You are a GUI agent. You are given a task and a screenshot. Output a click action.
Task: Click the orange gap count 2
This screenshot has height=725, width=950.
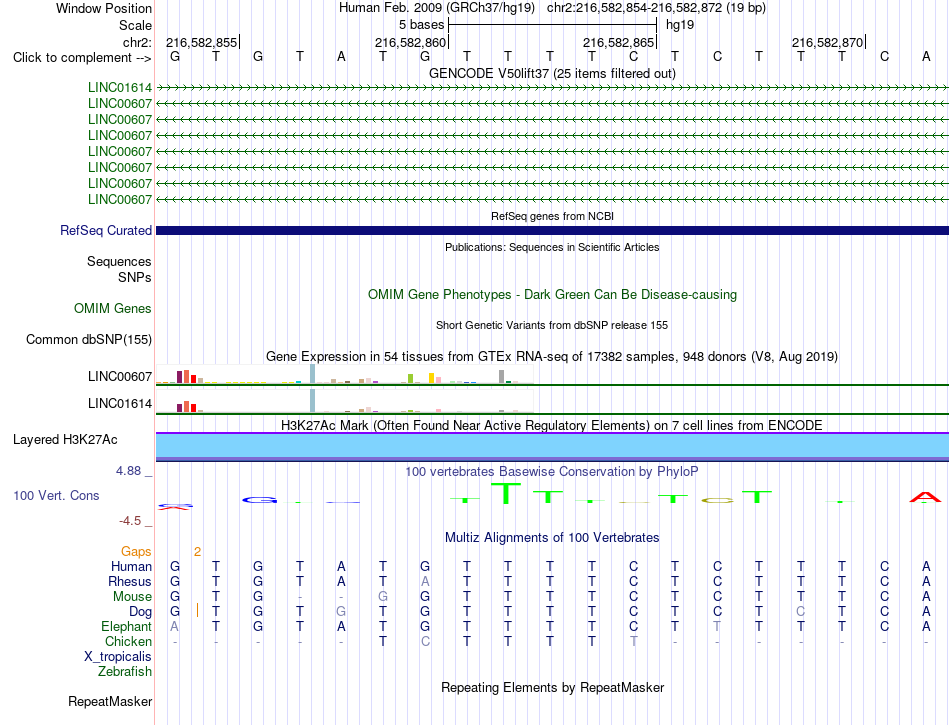[198, 551]
